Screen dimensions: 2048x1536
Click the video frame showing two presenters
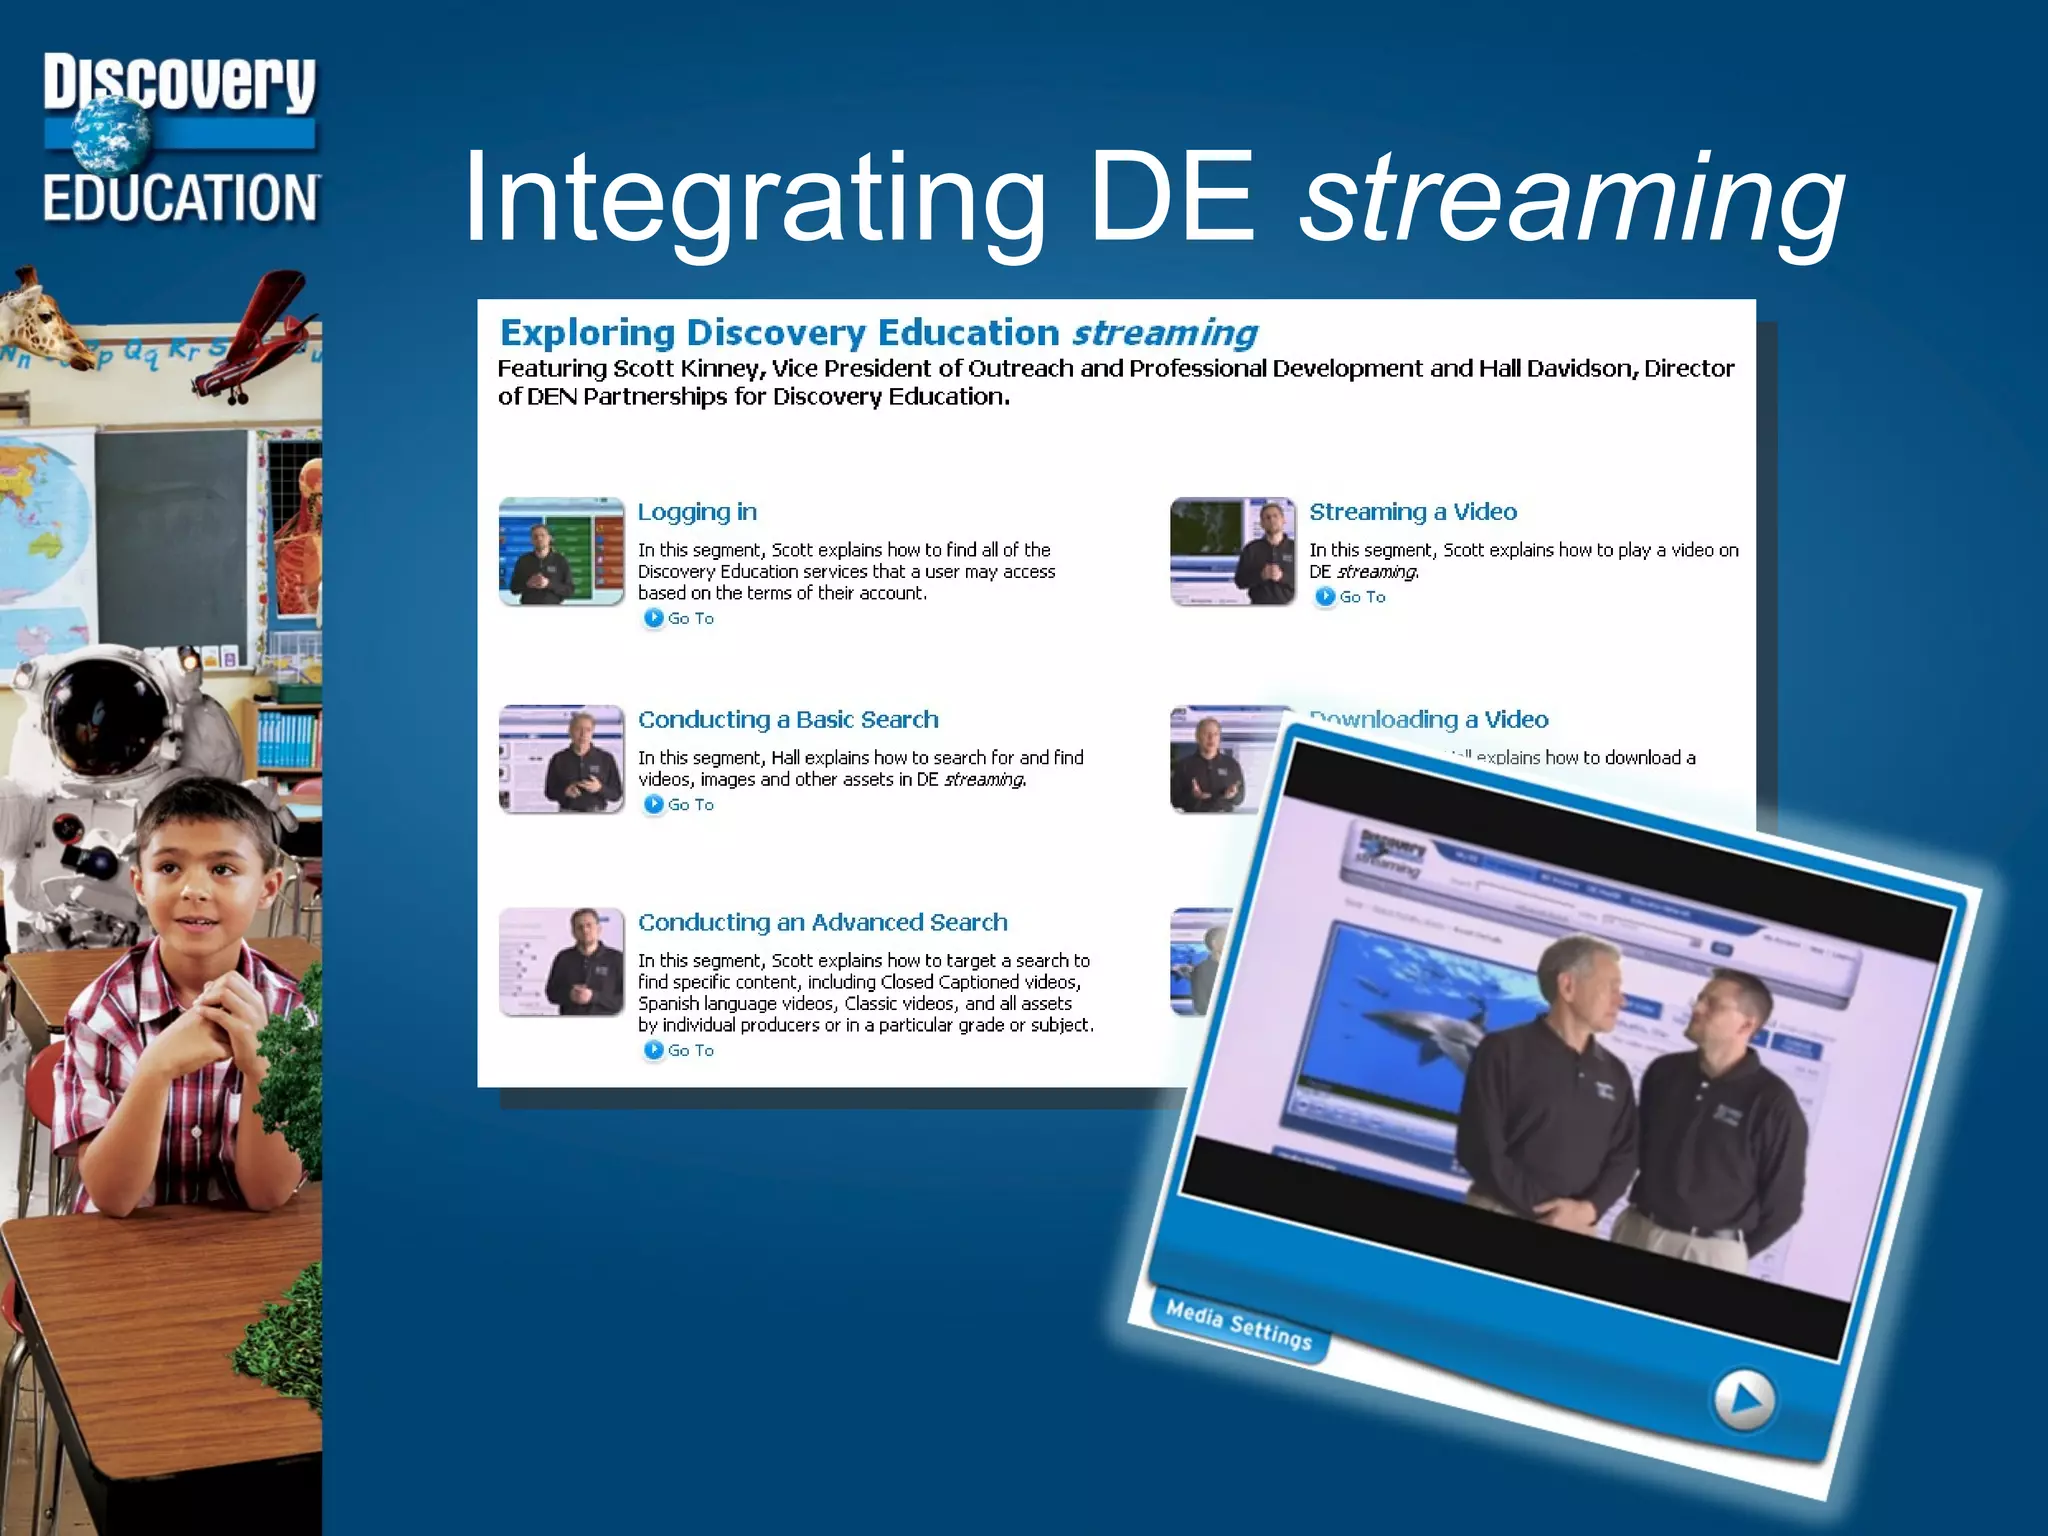point(1565,1050)
